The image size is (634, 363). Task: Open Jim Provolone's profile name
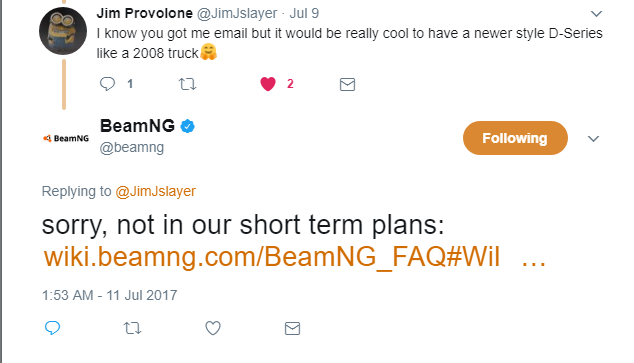(145, 13)
